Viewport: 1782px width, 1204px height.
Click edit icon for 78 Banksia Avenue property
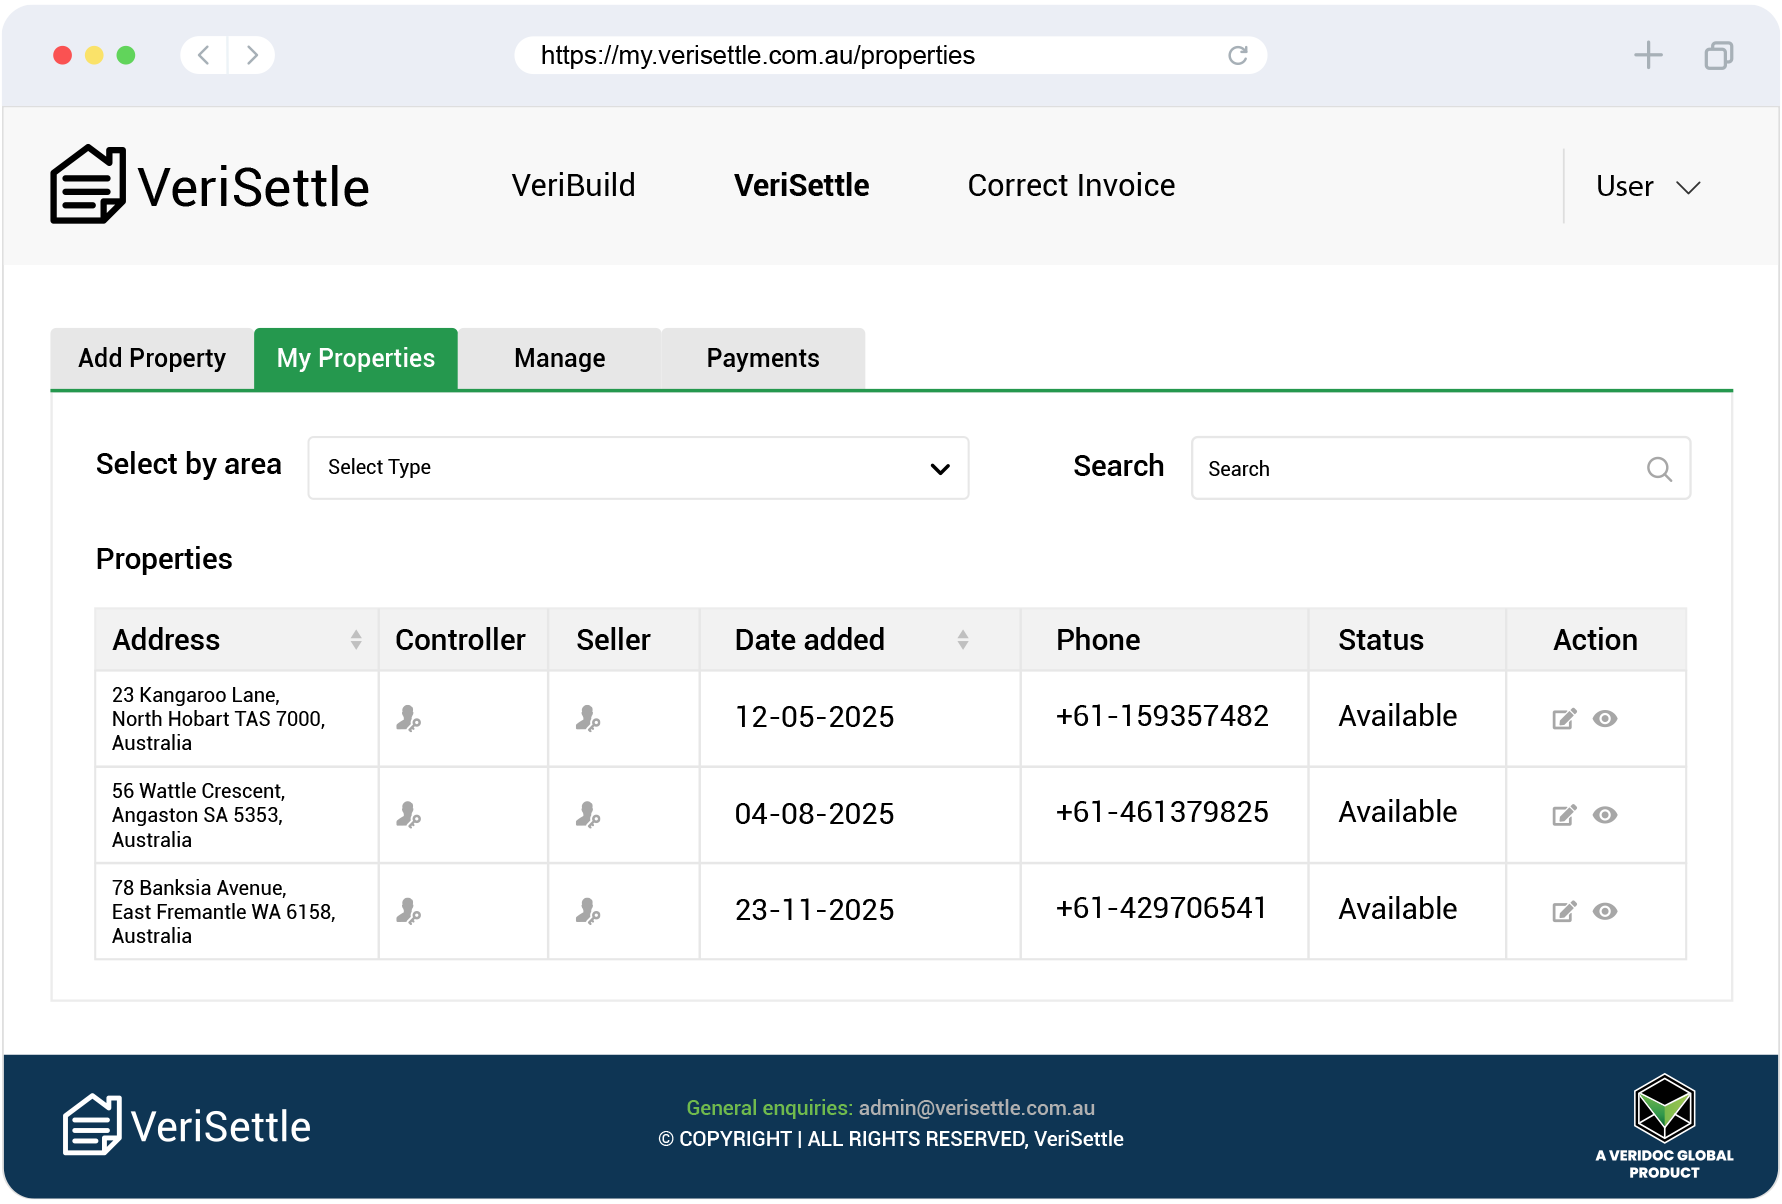1563,911
